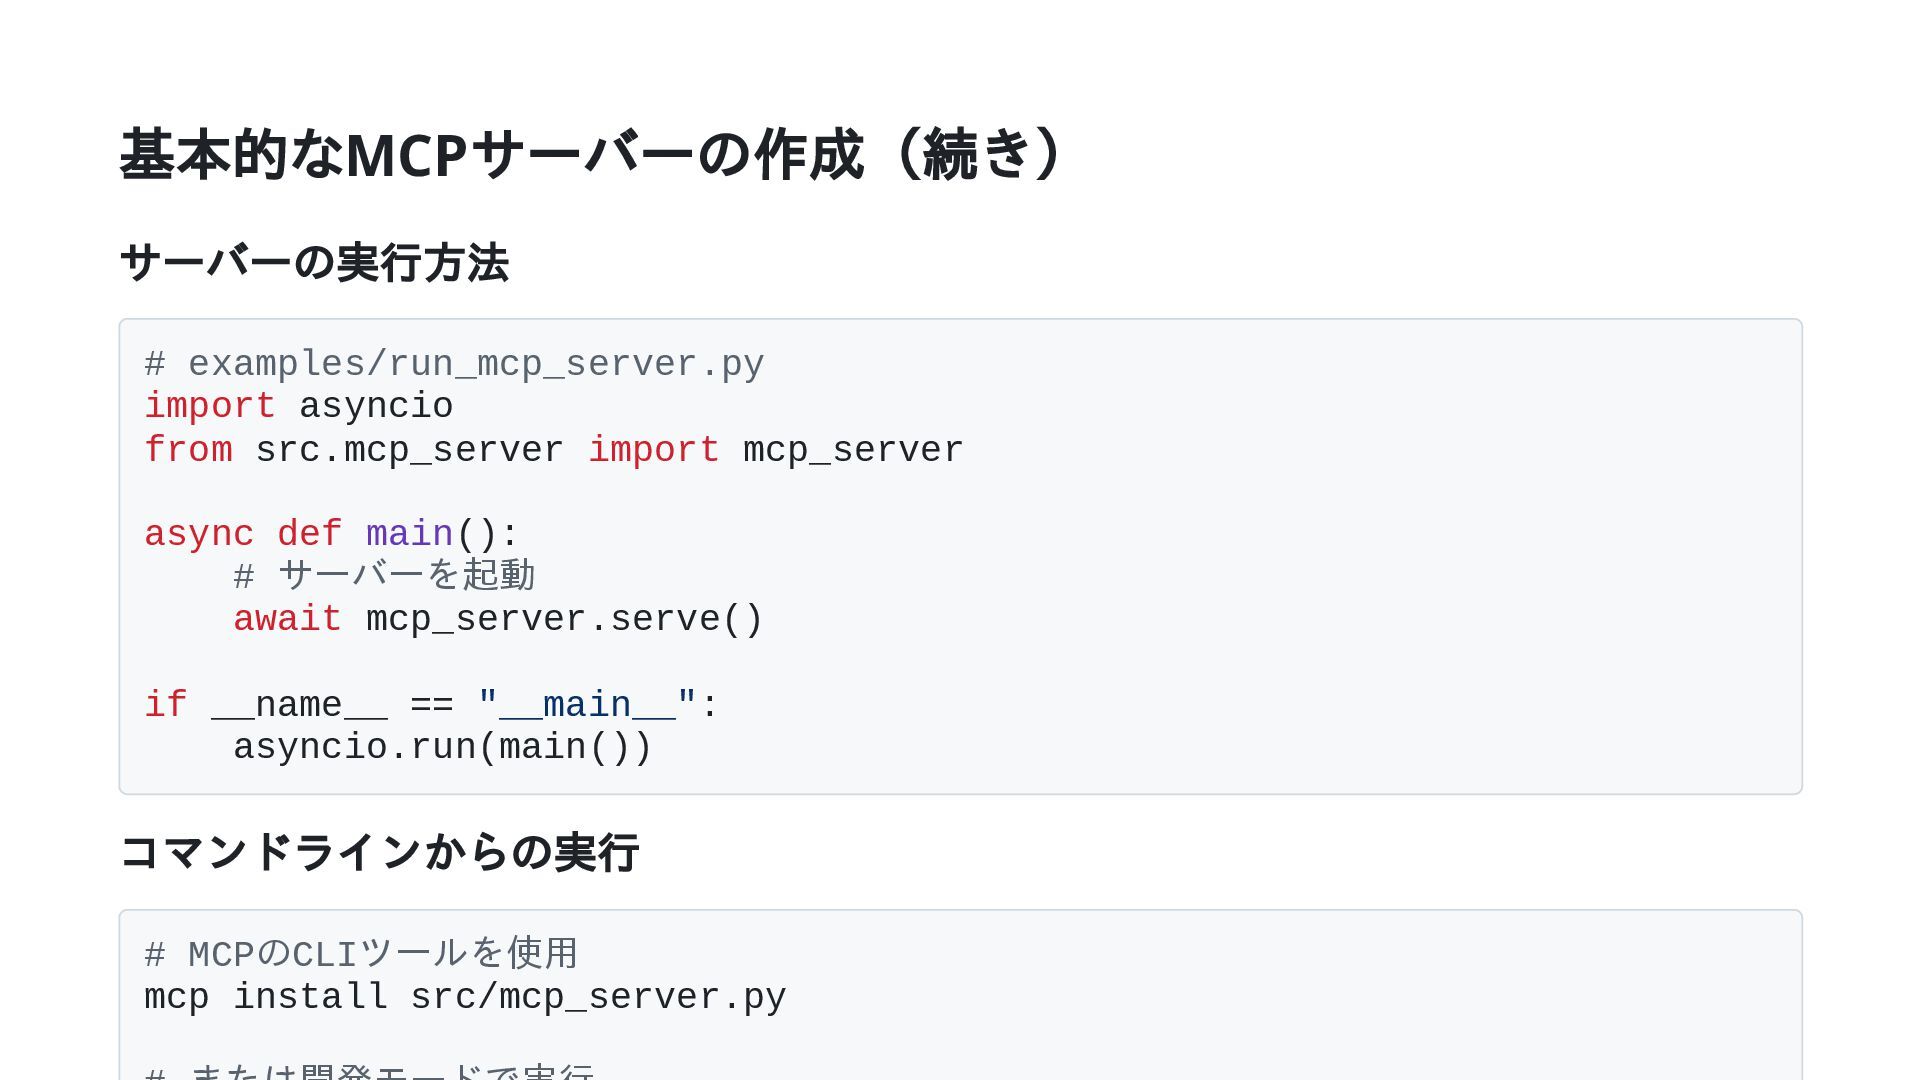The height and width of the screenshot is (1080, 1920).
Task: Click the second 'import' keyword before mcp_server
Action: pyautogui.click(x=653, y=450)
